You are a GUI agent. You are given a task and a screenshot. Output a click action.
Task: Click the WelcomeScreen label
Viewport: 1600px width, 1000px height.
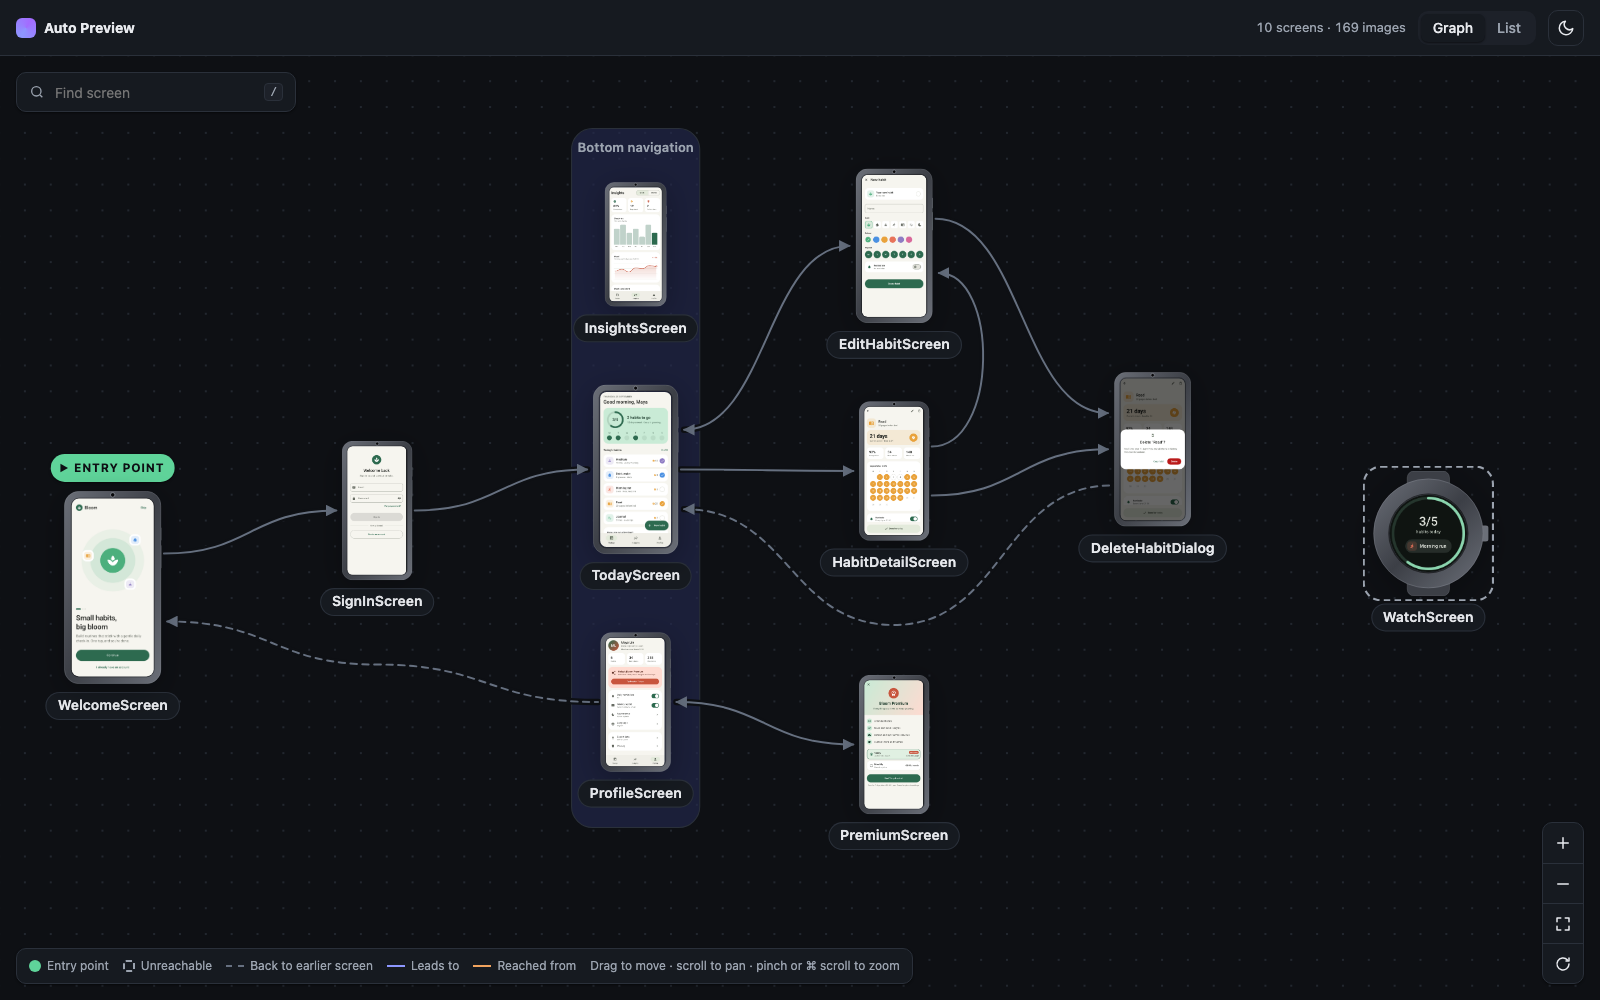113,705
